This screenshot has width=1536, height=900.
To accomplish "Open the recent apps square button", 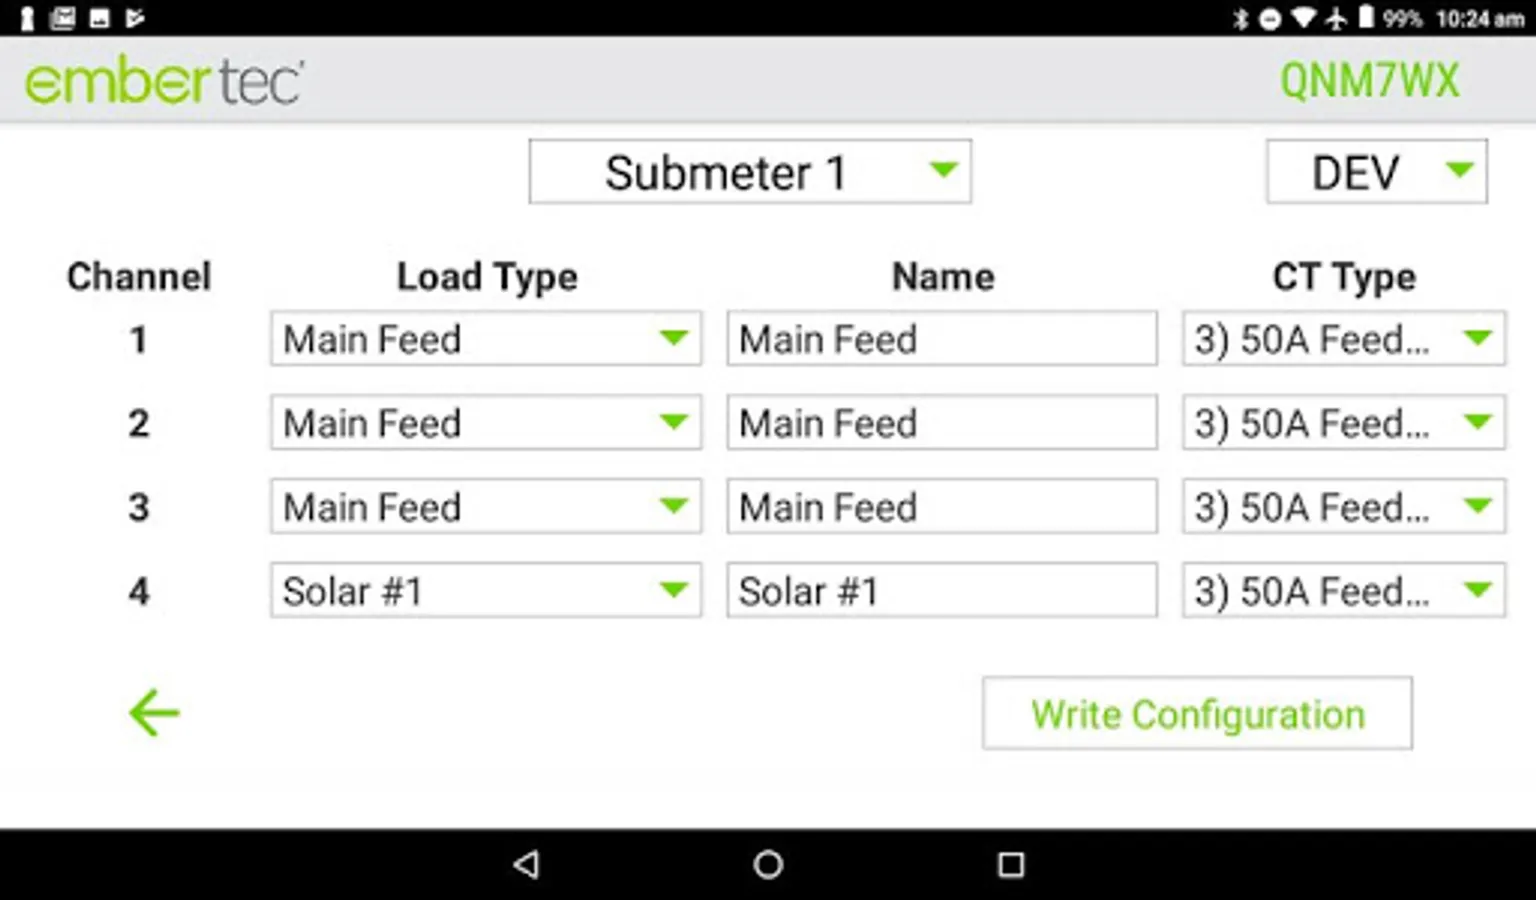I will tap(1011, 864).
